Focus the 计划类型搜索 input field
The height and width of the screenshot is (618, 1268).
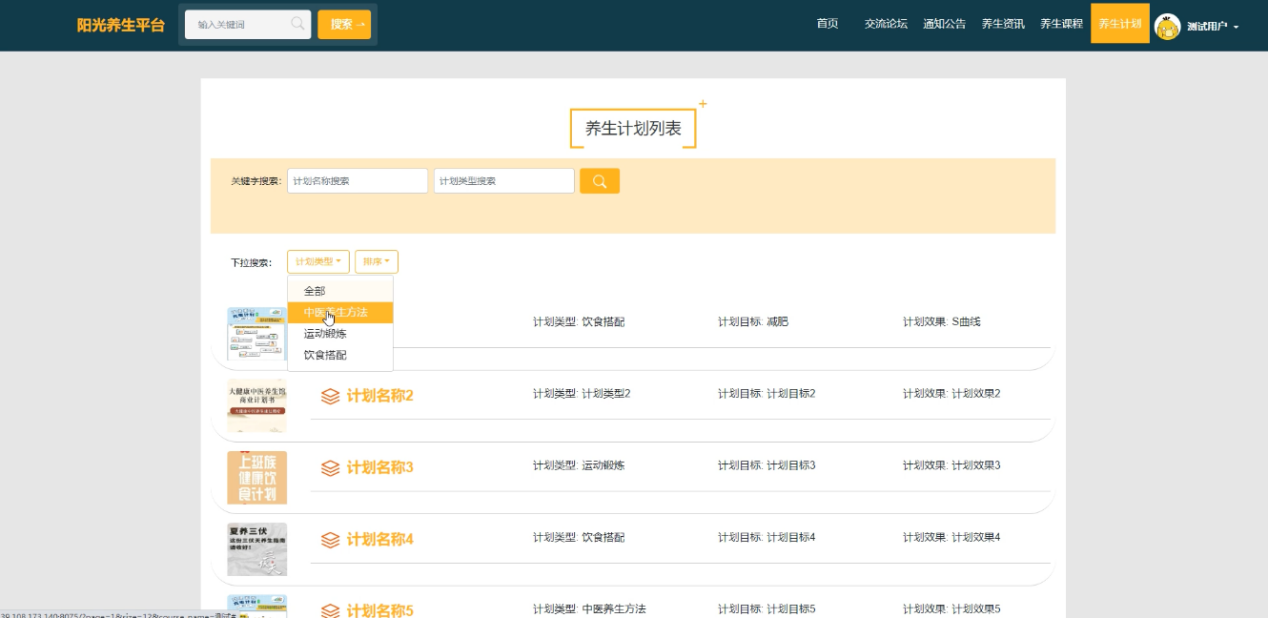pyautogui.click(x=504, y=181)
